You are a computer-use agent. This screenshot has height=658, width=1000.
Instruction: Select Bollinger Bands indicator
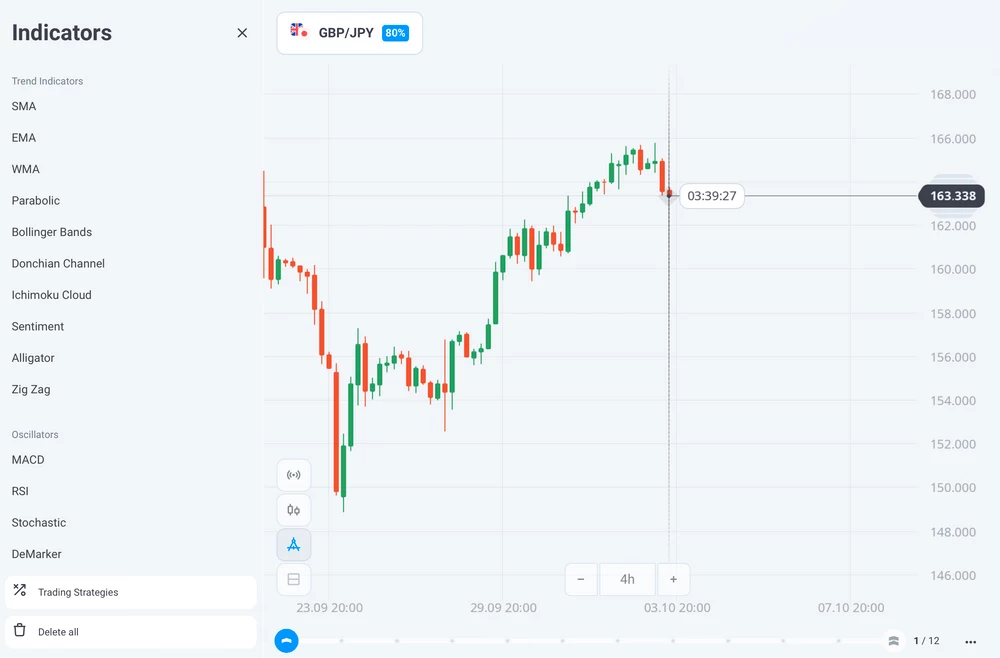click(x=52, y=232)
